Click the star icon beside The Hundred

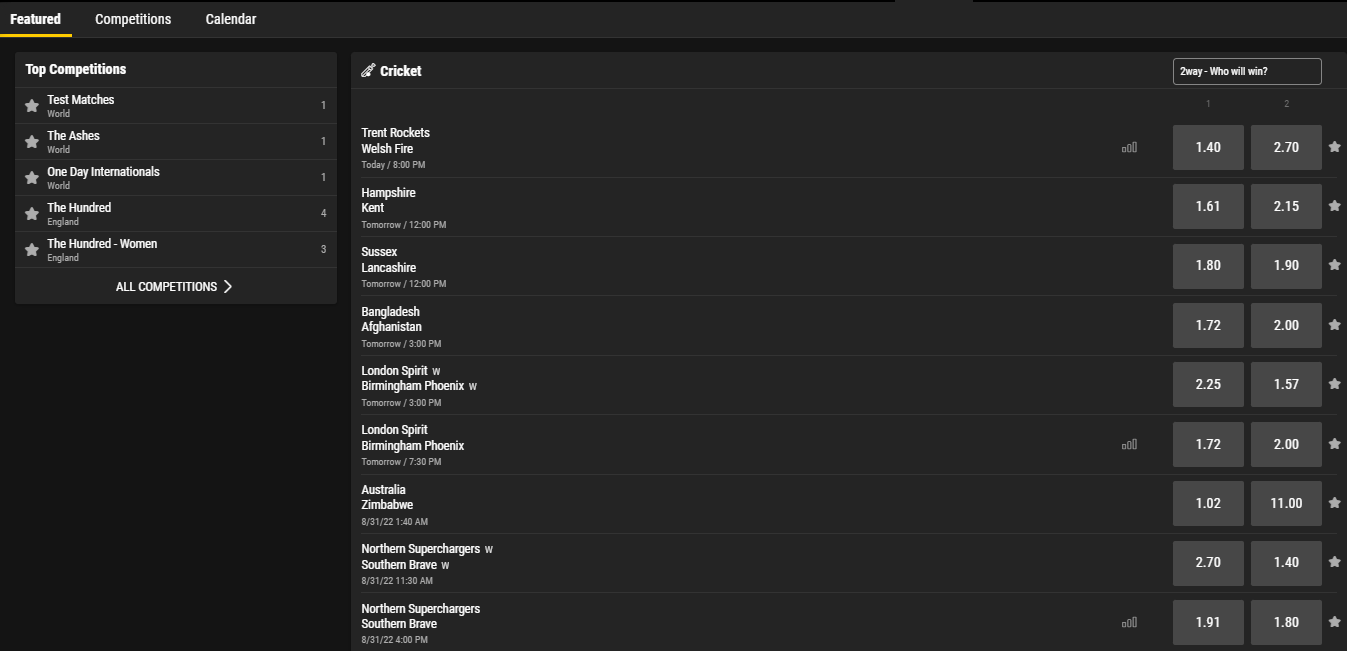coord(30,213)
